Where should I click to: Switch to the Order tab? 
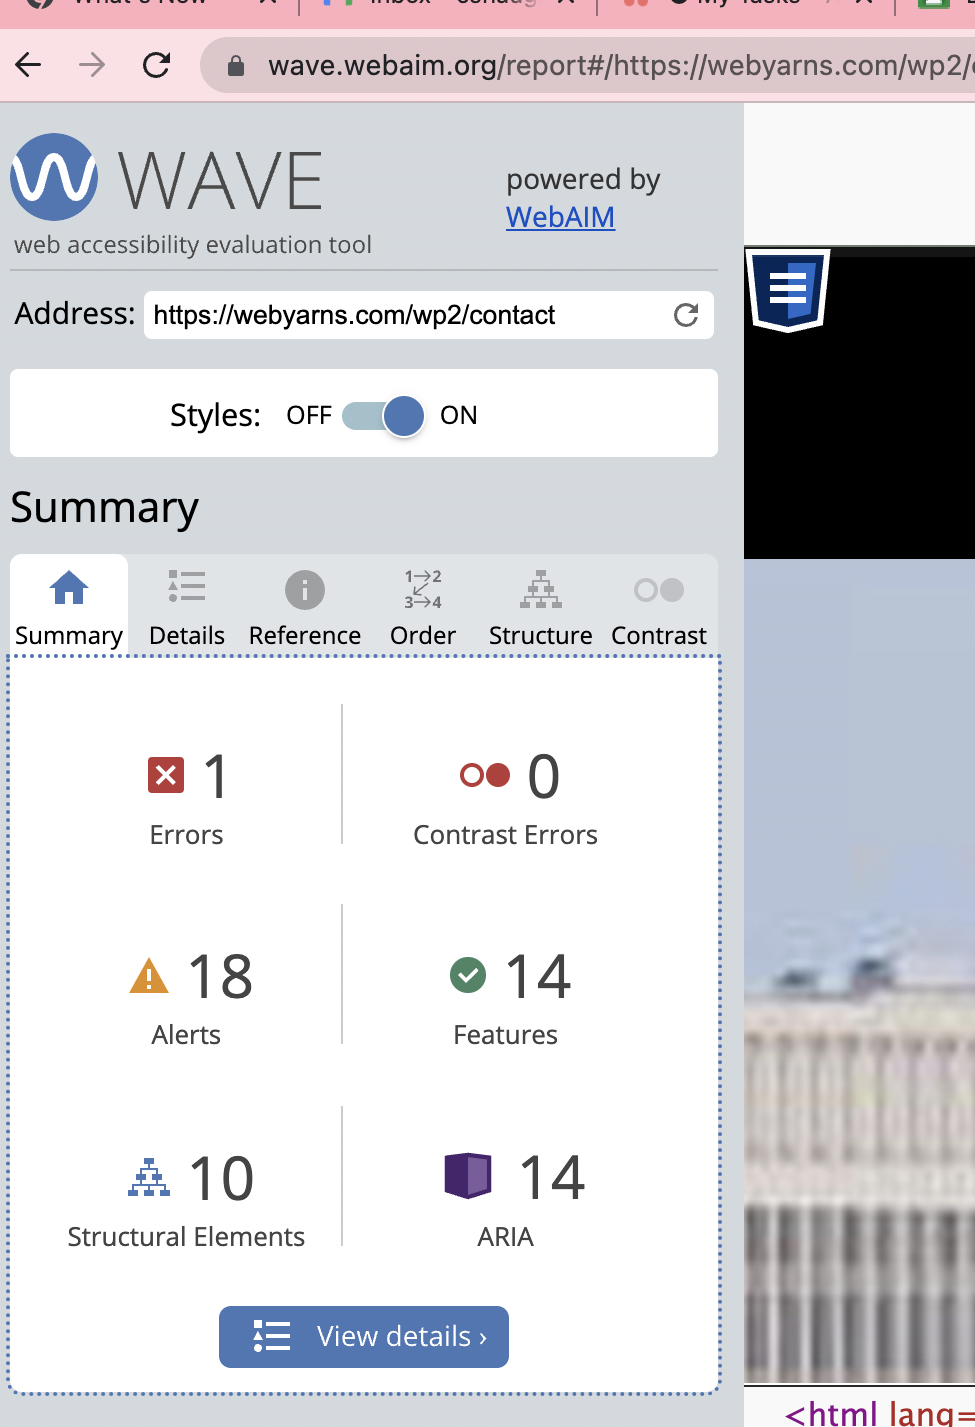[x=423, y=605]
